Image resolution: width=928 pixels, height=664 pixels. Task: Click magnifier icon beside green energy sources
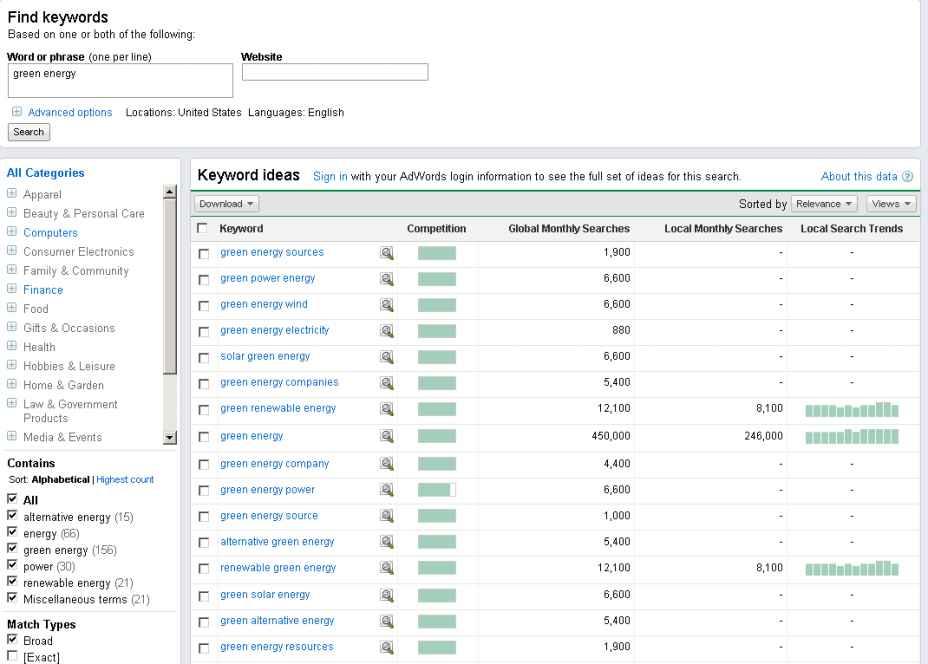coord(387,253)
